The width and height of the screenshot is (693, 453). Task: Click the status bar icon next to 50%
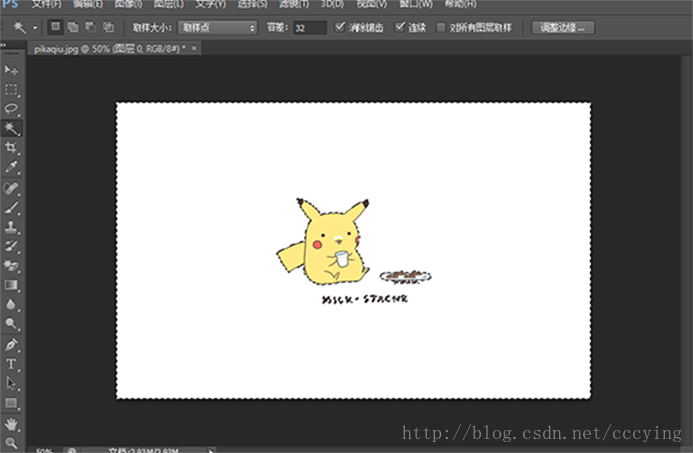tap(71, 450)
